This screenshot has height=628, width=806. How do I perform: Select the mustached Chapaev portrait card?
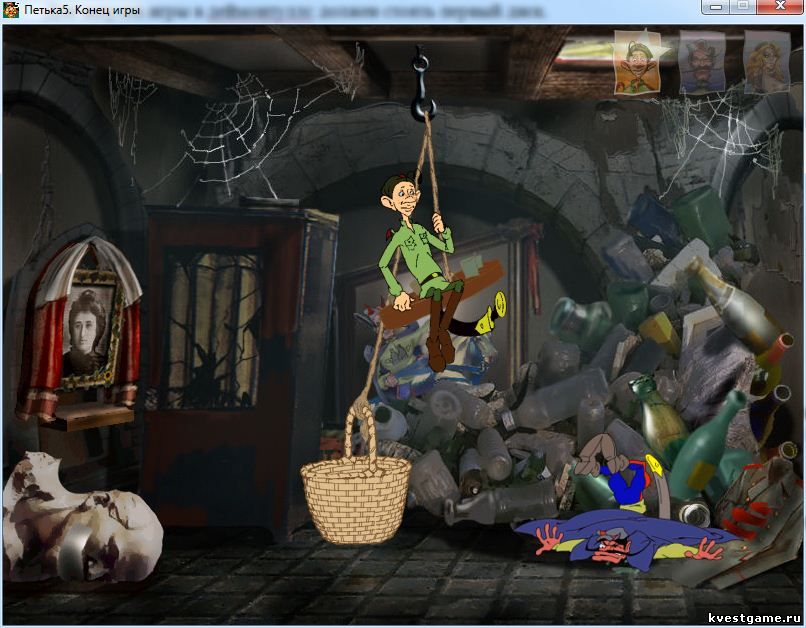point(702,61)
